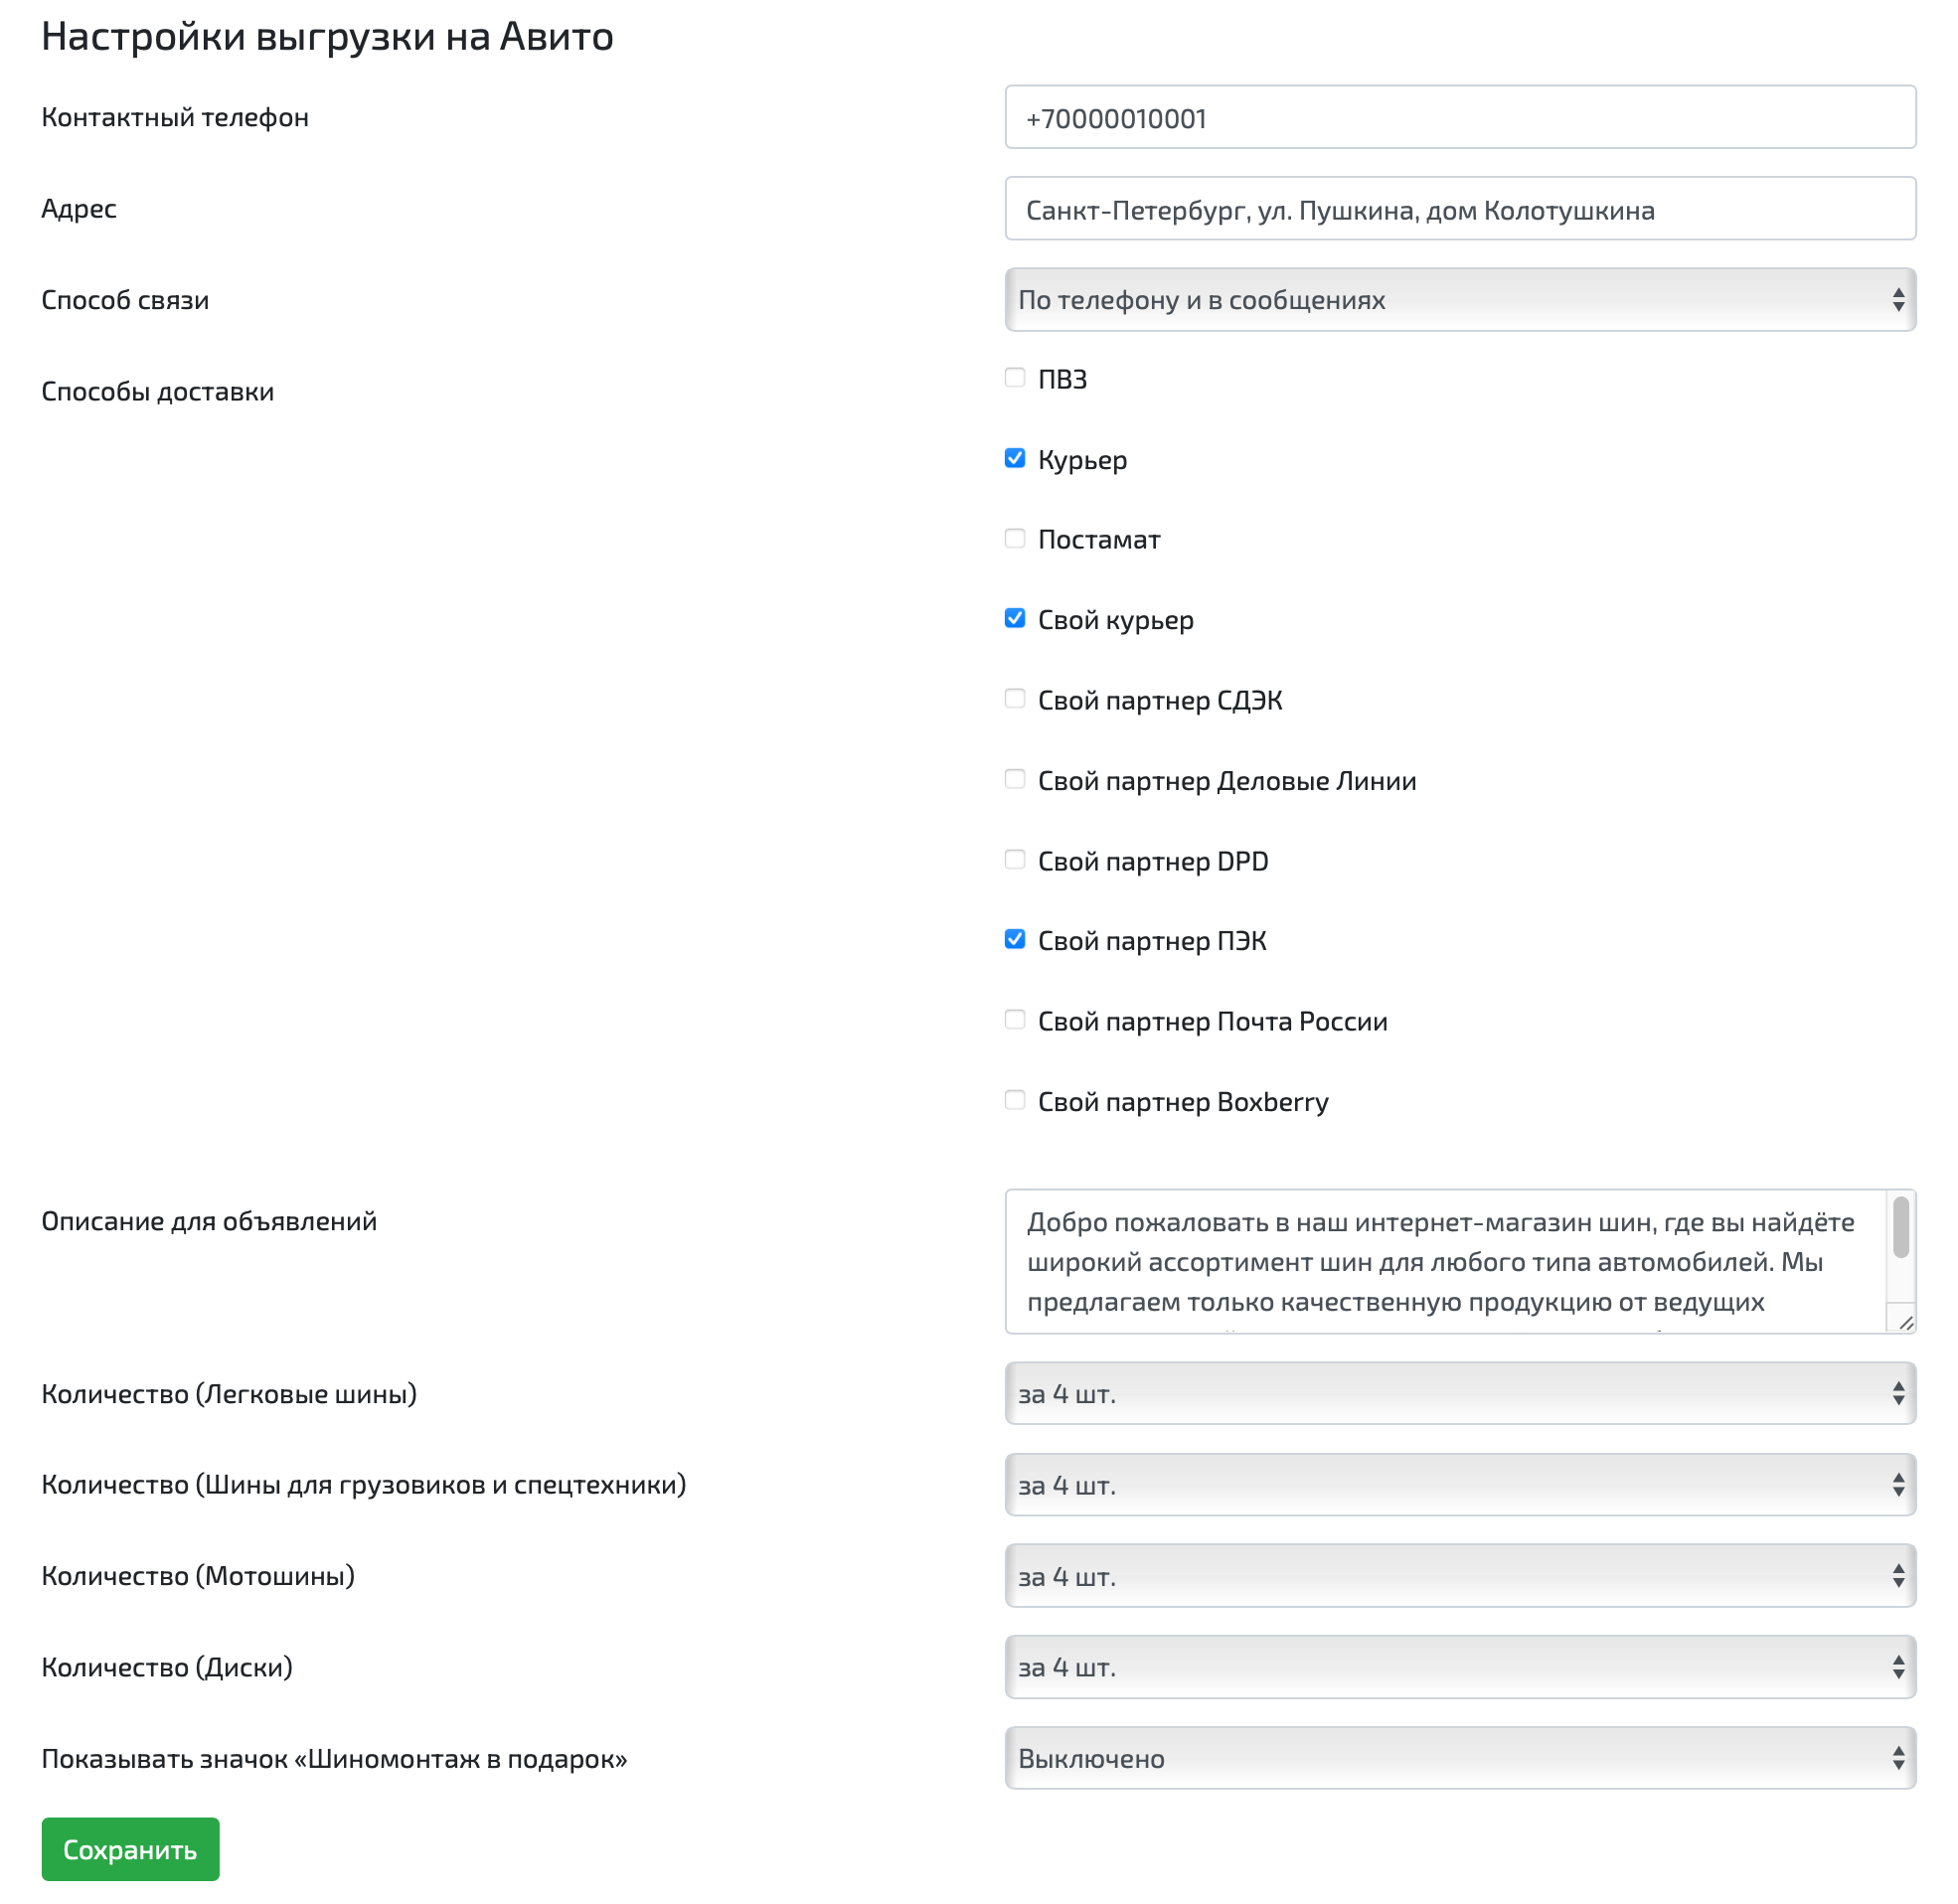1958x1904 pixels.
Task: Open the Способ связи dropdown
Action: click(x=1459, y=300)
